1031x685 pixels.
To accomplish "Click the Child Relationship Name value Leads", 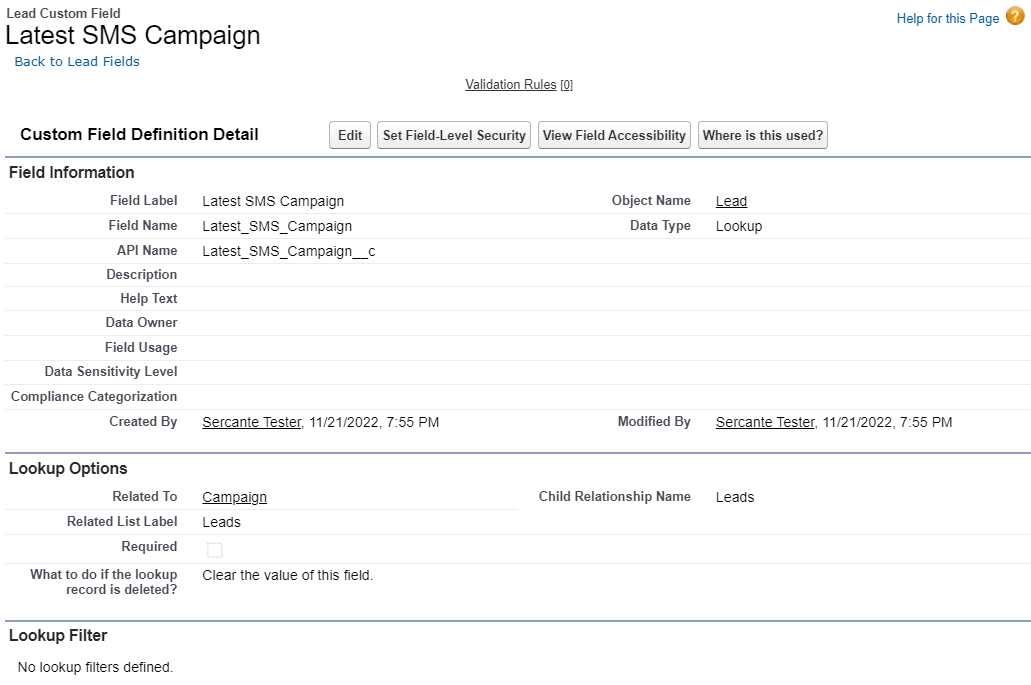I will point(735,497).
